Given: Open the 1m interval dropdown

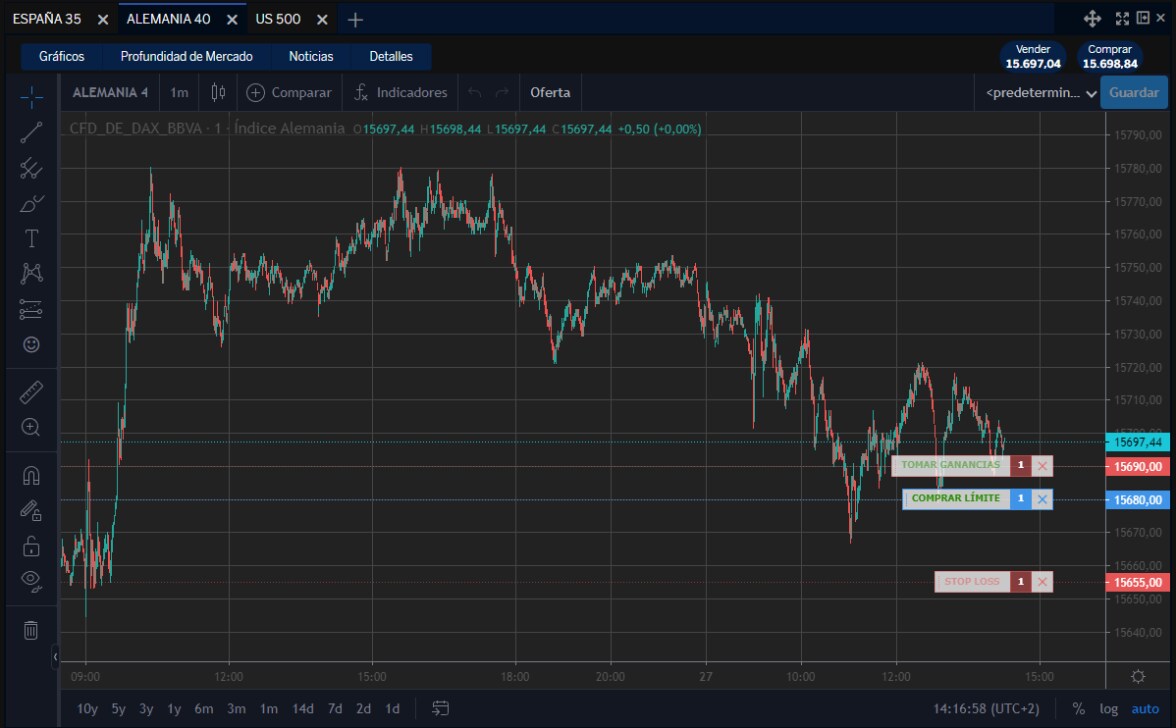Looking at the screenshot, I should [x=179, y=92].
